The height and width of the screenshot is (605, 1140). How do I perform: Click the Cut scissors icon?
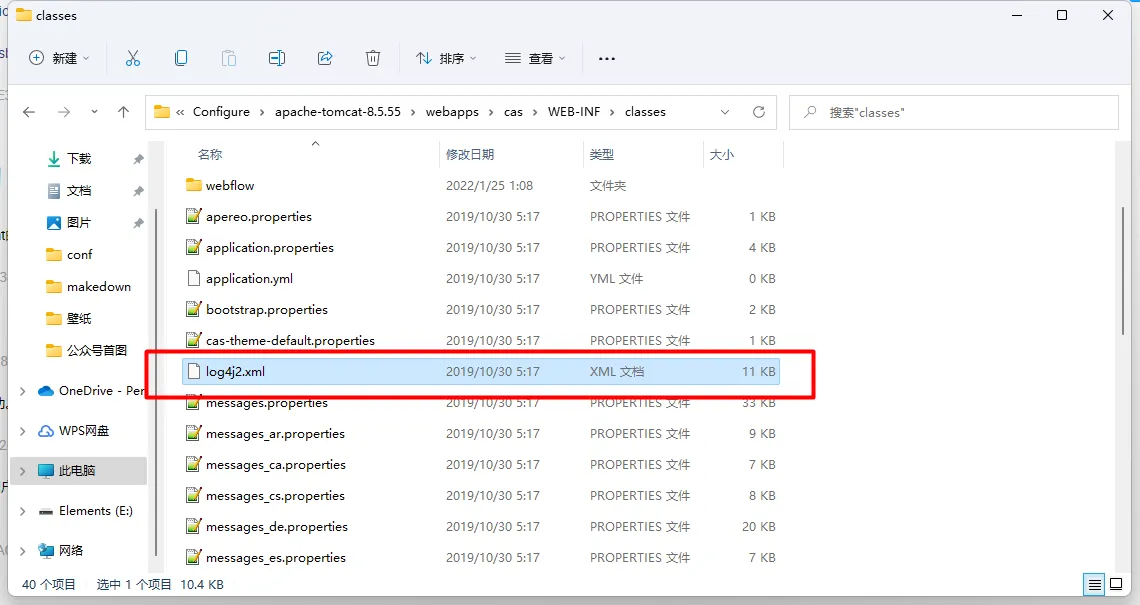[132, 58]
